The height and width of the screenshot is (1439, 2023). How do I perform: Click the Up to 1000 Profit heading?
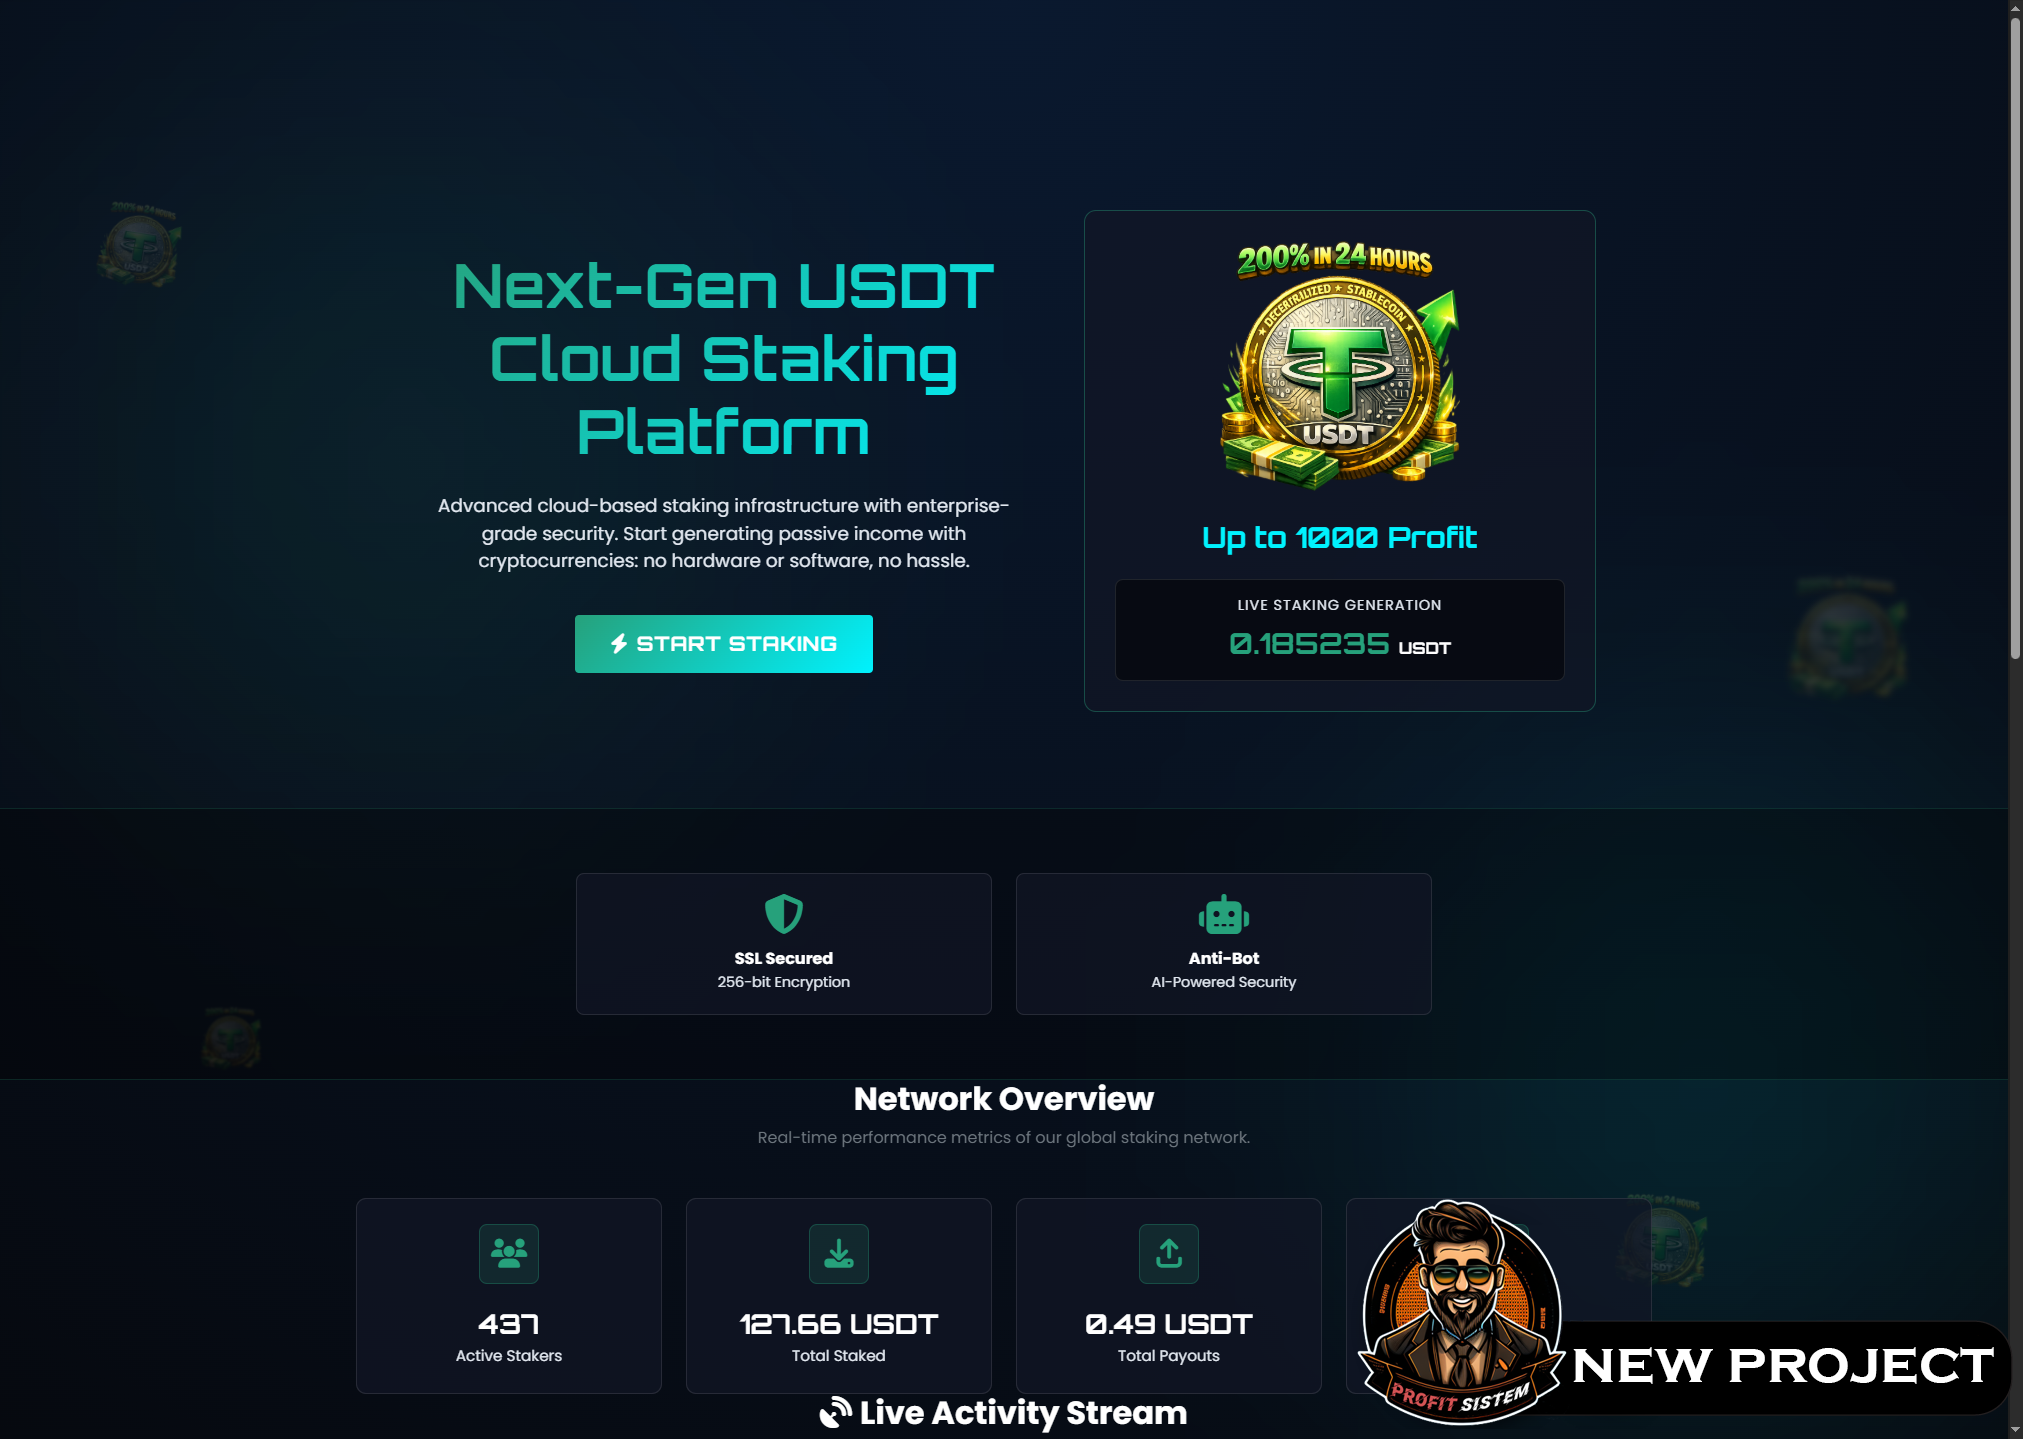[1339, 538]
